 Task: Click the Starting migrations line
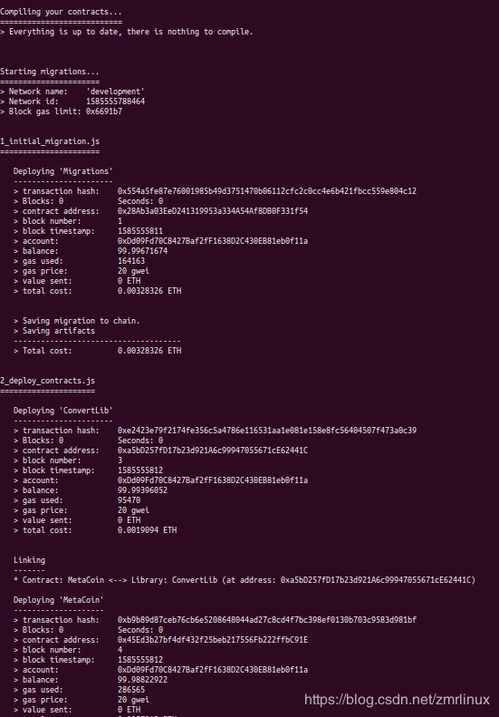tap(49, 71)
